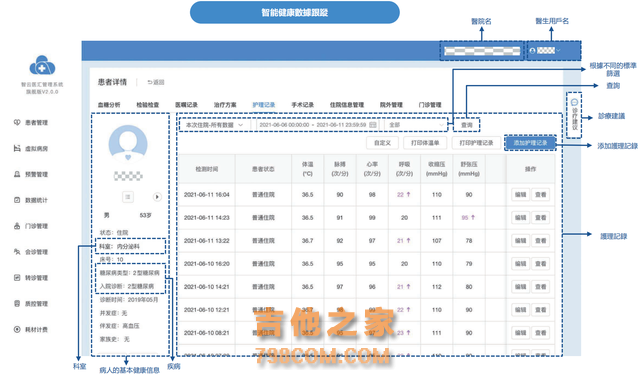This screenshot has height=375, width=640.
Task: Click 编辑 for the 2021-06-11 16:04 record
Action: click(x=520, y=195)
